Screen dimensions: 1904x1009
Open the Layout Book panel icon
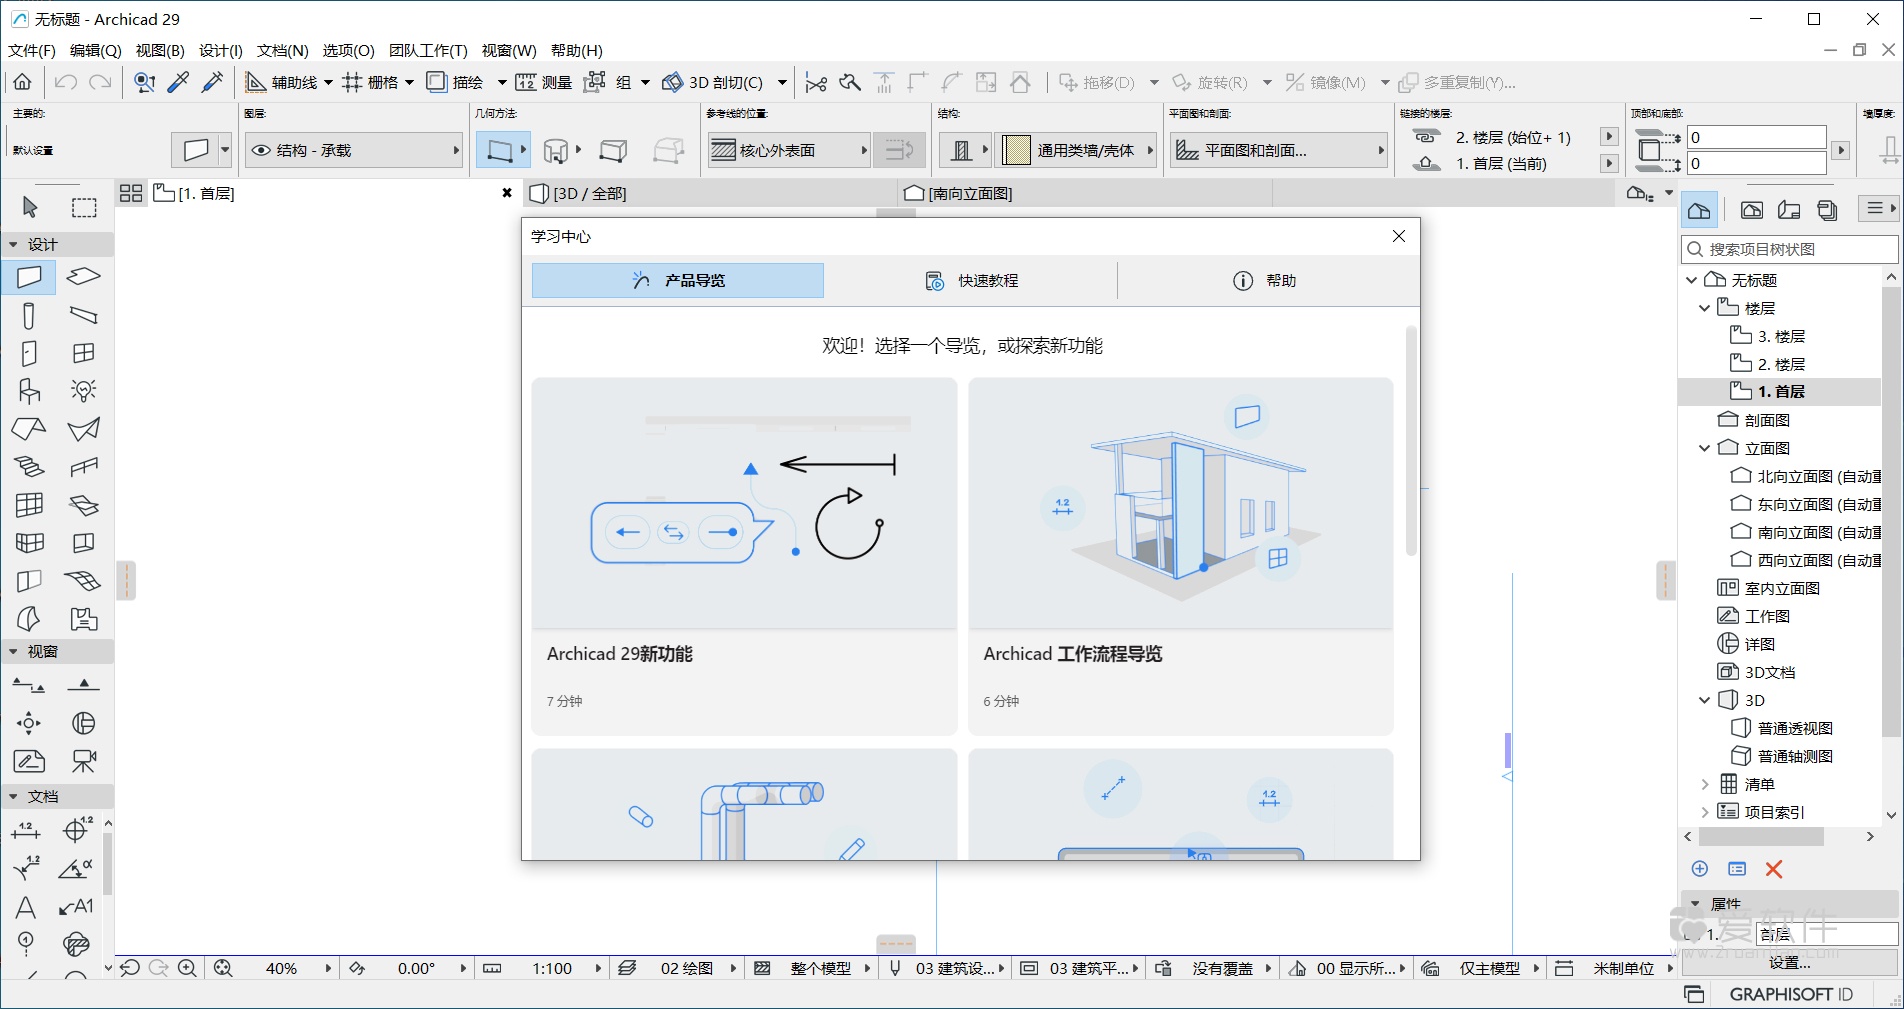coord(1789,209)
